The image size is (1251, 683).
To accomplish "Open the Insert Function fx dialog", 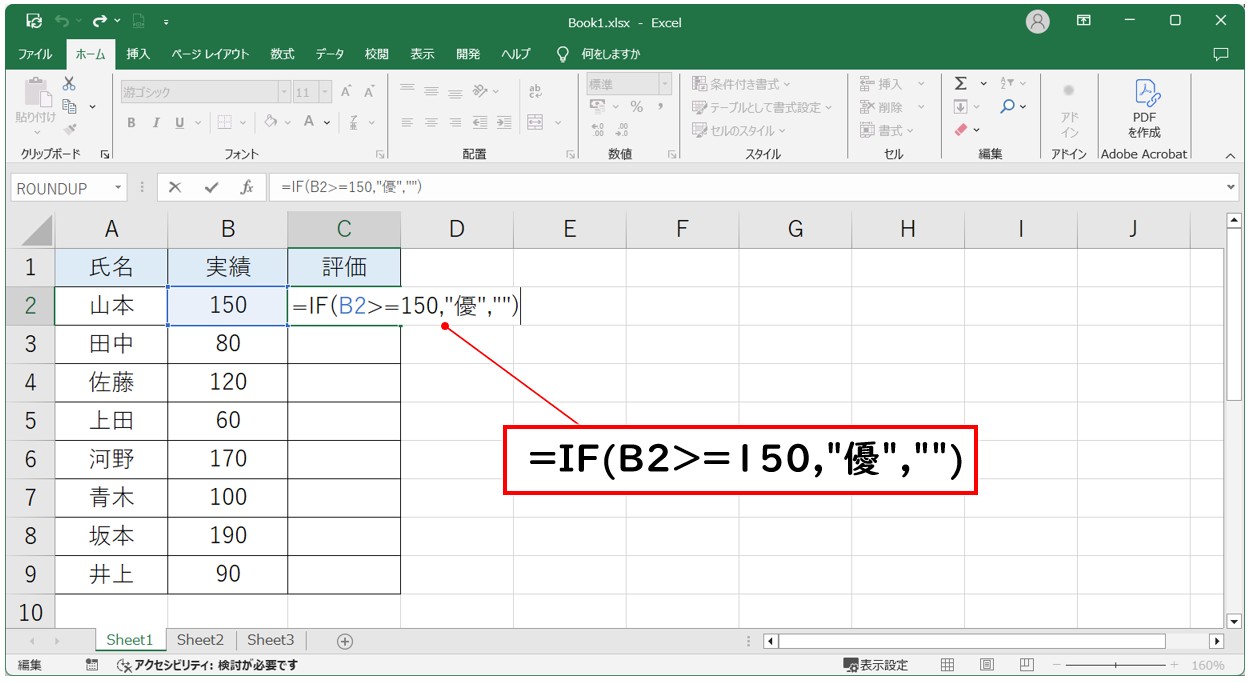I will pyautogui.click(x=246, y=188).
